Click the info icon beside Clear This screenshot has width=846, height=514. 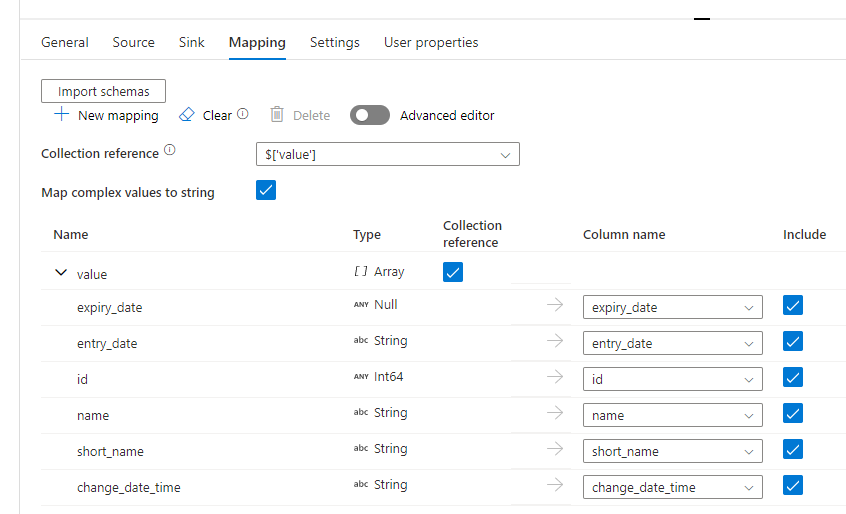click(242, 114)
